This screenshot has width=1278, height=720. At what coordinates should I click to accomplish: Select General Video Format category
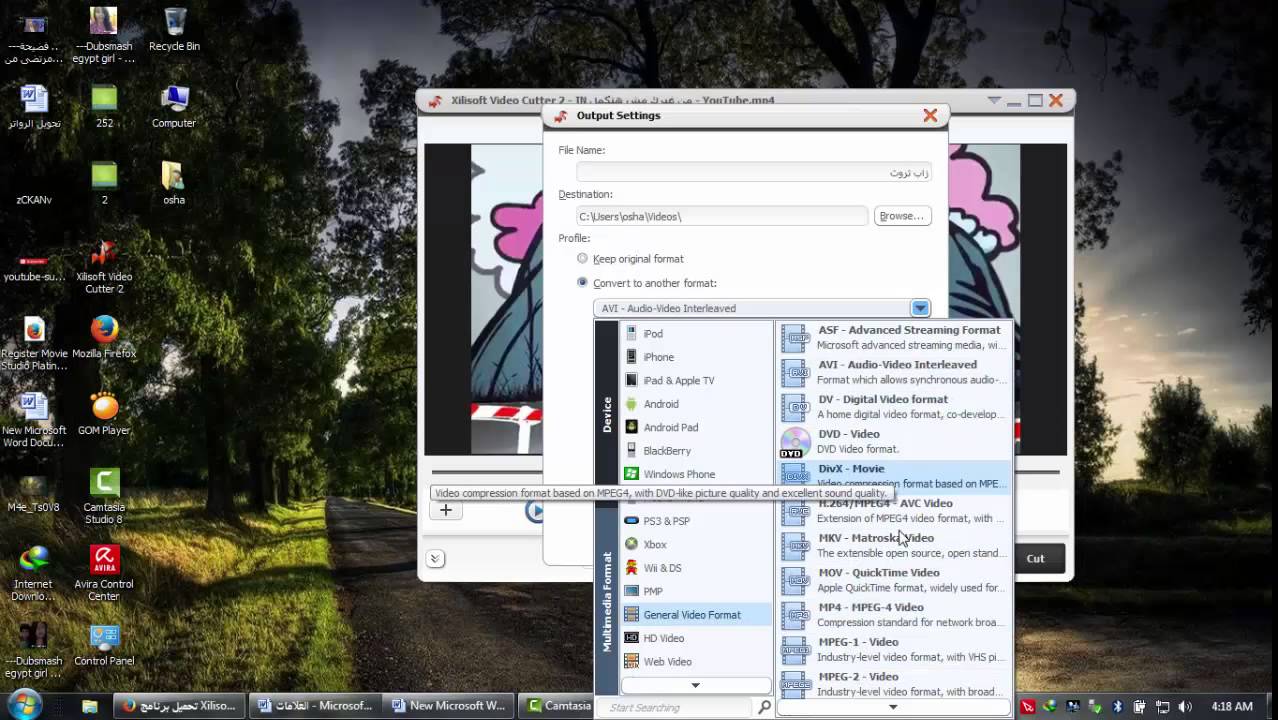696,615
